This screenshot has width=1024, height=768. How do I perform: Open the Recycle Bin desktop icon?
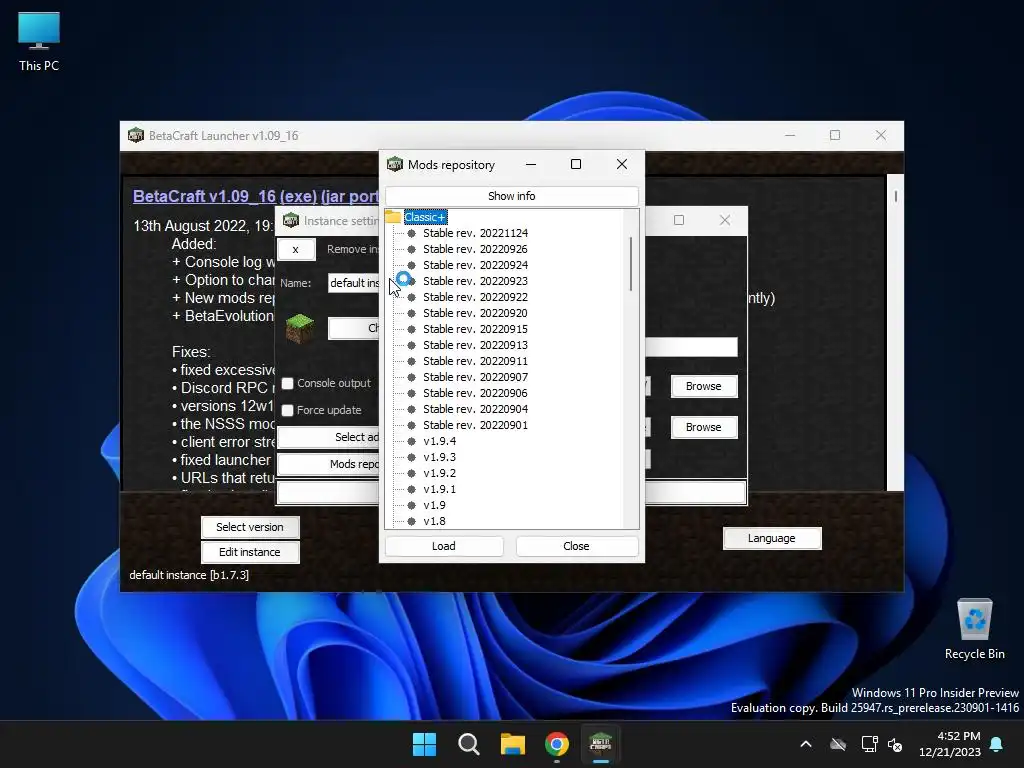[x=974, y=630]
